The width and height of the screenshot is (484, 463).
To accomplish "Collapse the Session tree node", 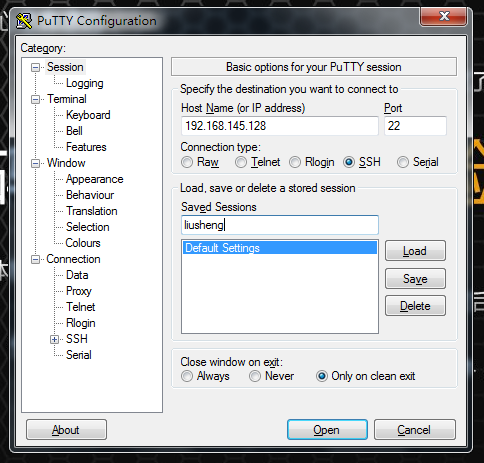I will (35, 68).
